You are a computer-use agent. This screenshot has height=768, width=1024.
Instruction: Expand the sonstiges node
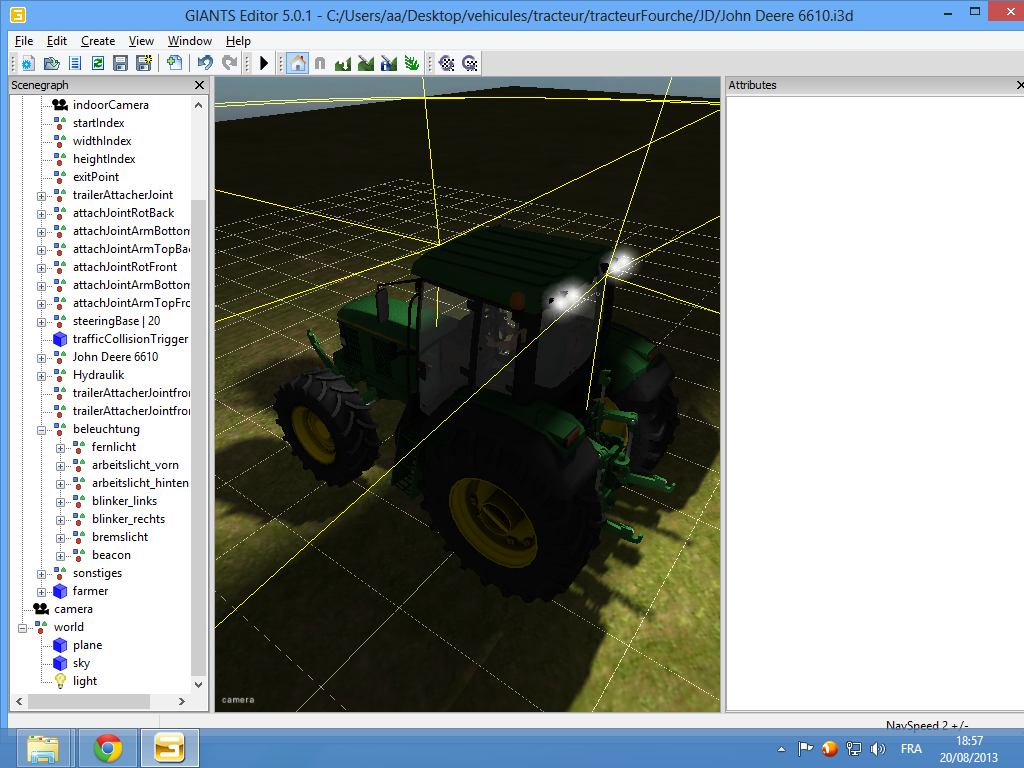coord(41,574)
